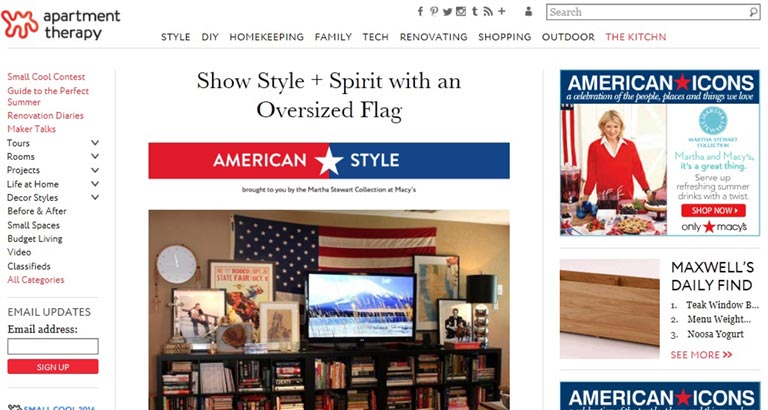
Task: Expand the Life at Home section
Action: pos(95,184)
